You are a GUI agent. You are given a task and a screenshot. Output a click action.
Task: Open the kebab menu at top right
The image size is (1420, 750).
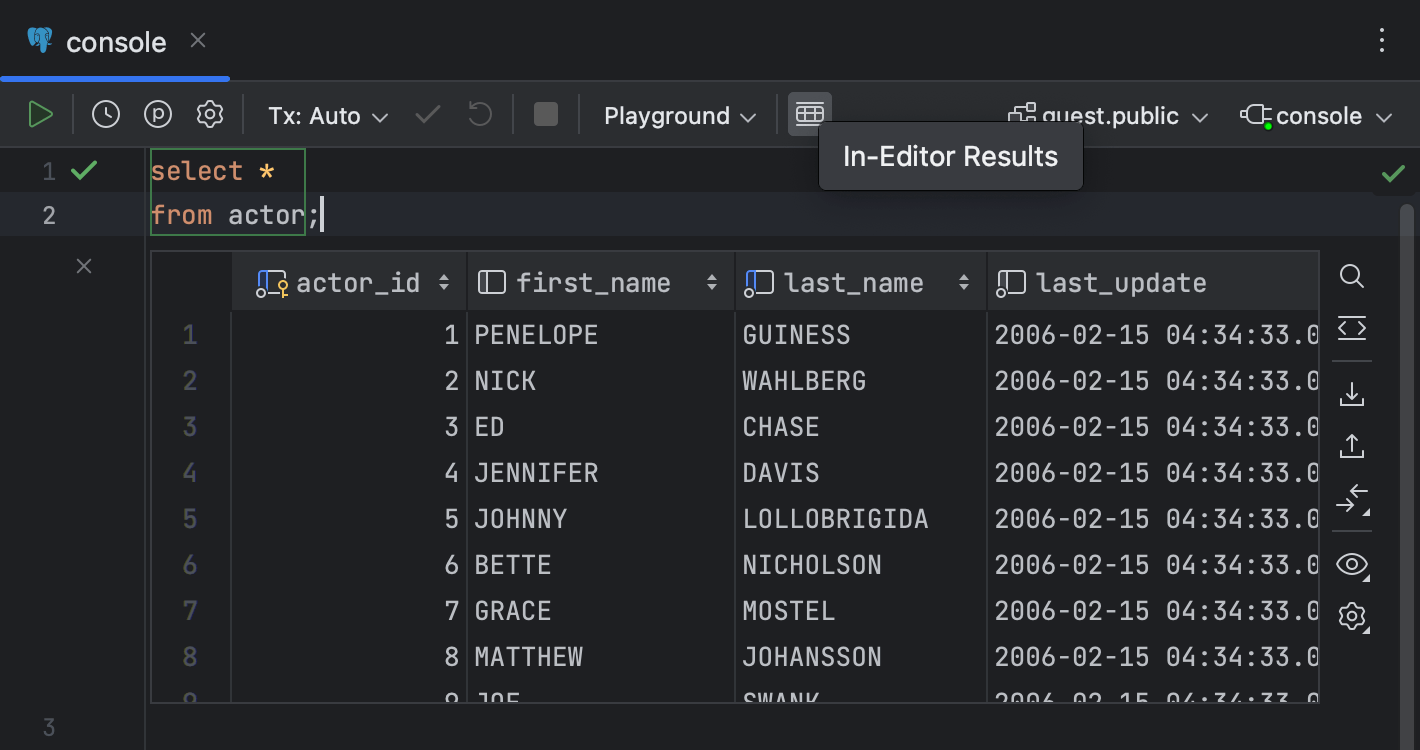pos(1382,41)
